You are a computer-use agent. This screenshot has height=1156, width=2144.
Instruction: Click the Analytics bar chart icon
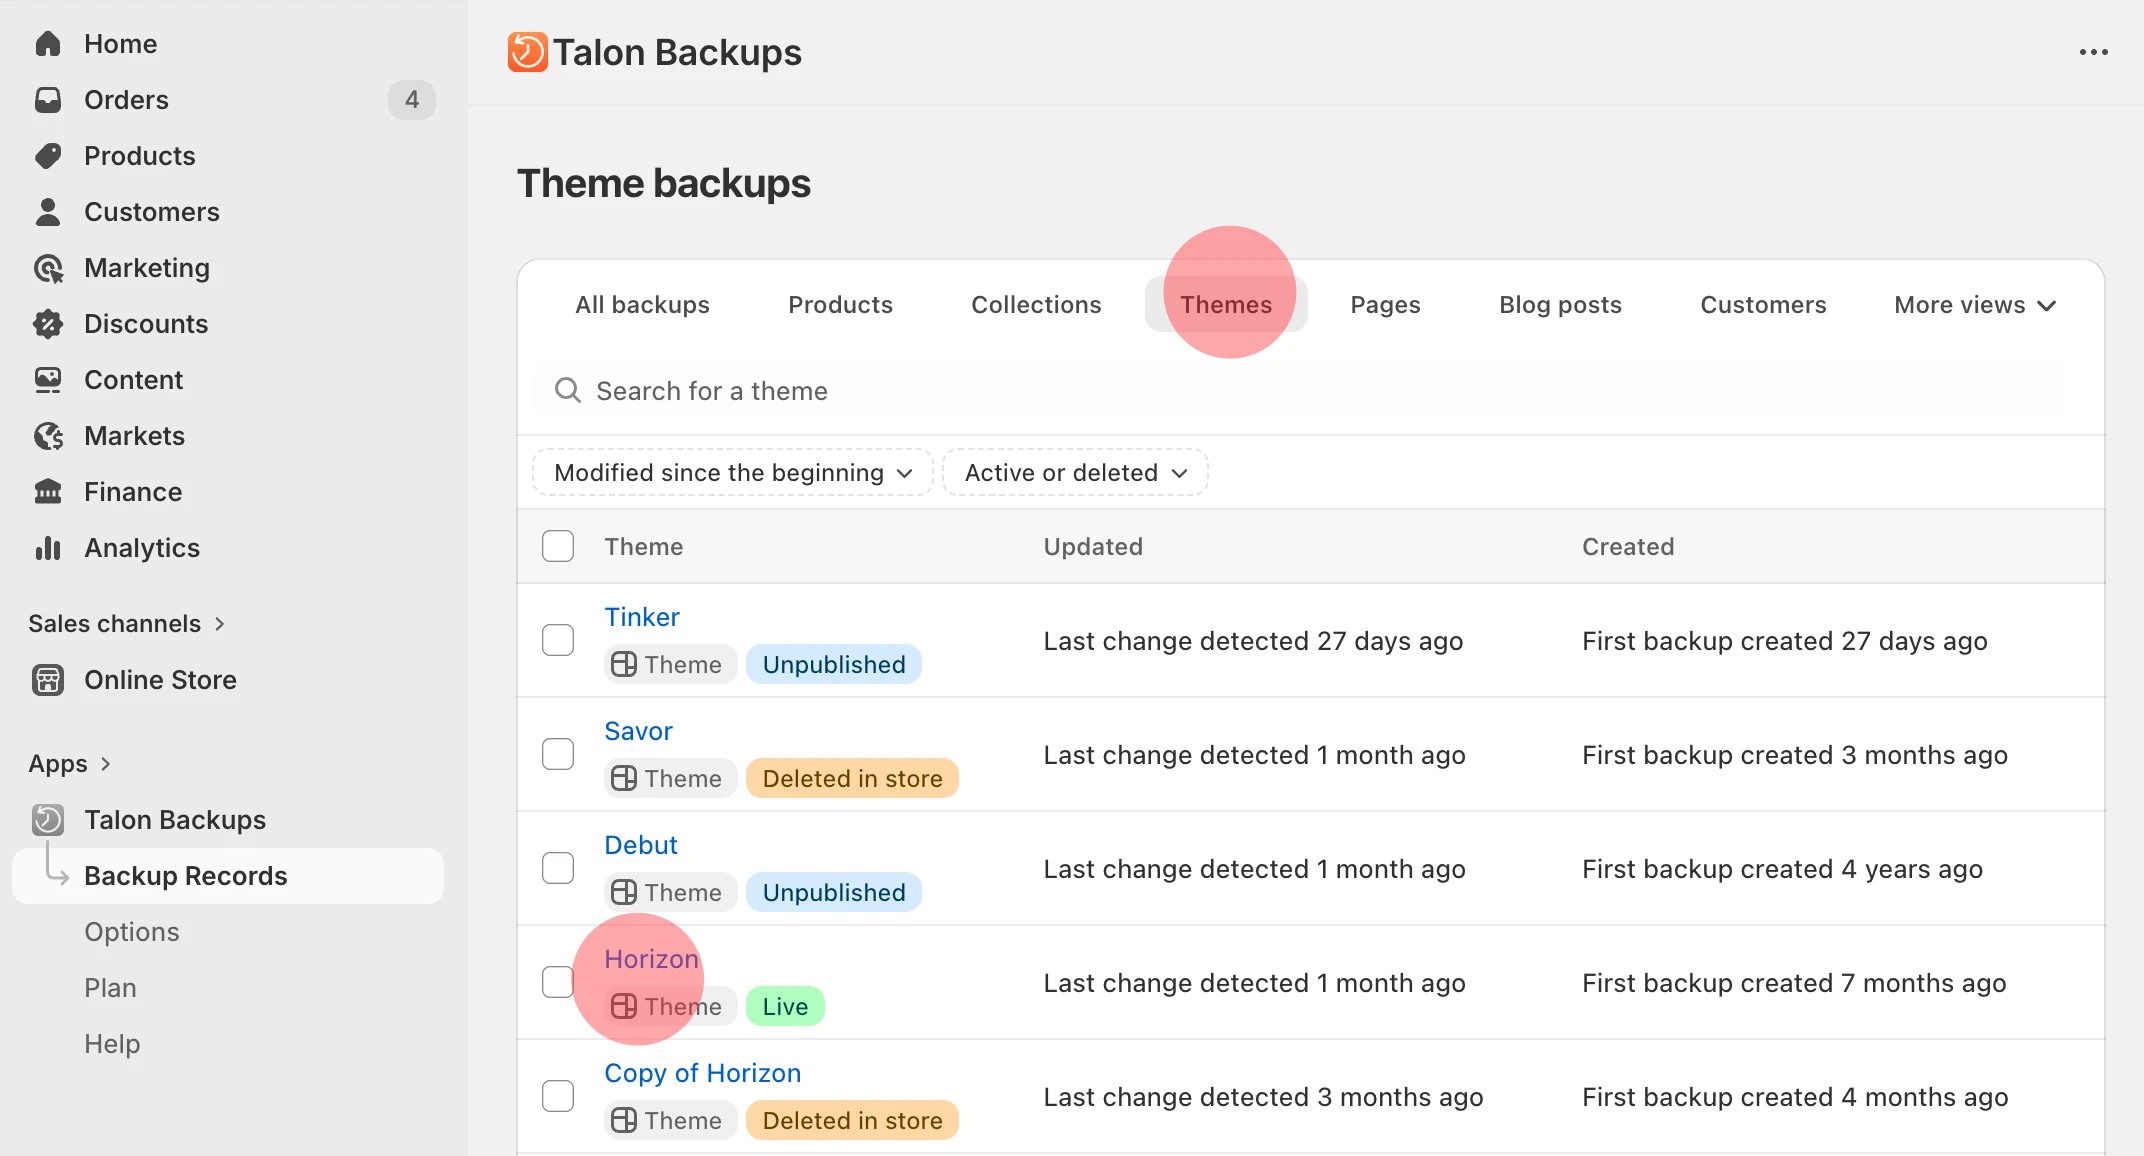[x=48, y=548]
